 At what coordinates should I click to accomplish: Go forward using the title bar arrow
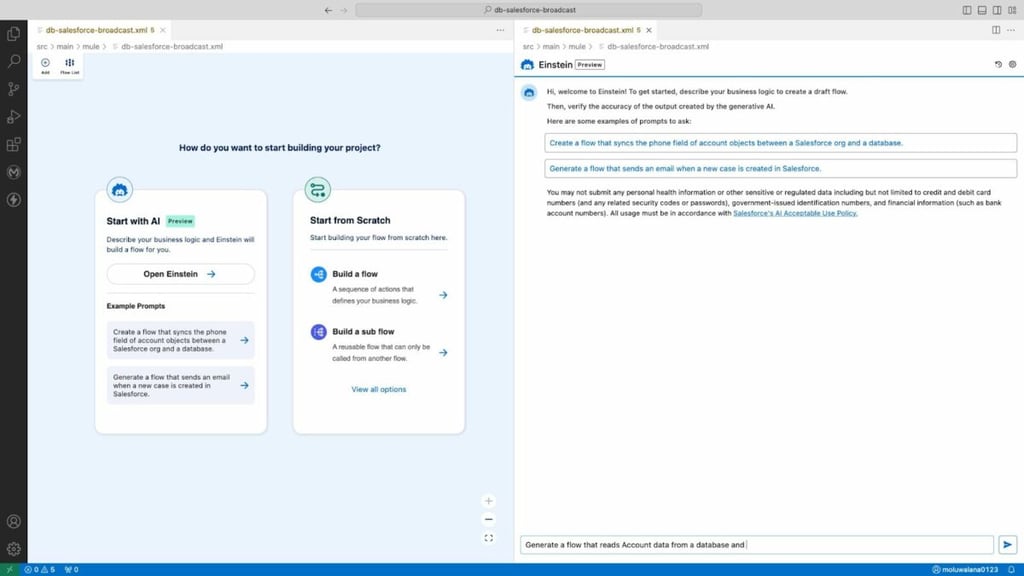pyautogui.click(x=344, y=10)
